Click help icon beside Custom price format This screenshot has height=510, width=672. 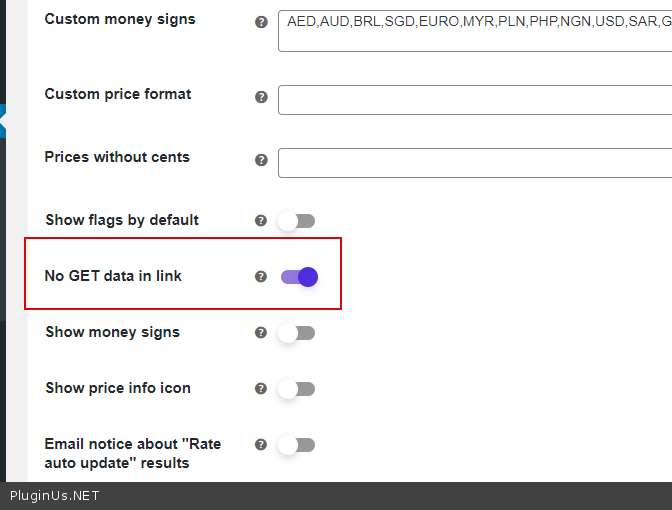coord(262,97)
